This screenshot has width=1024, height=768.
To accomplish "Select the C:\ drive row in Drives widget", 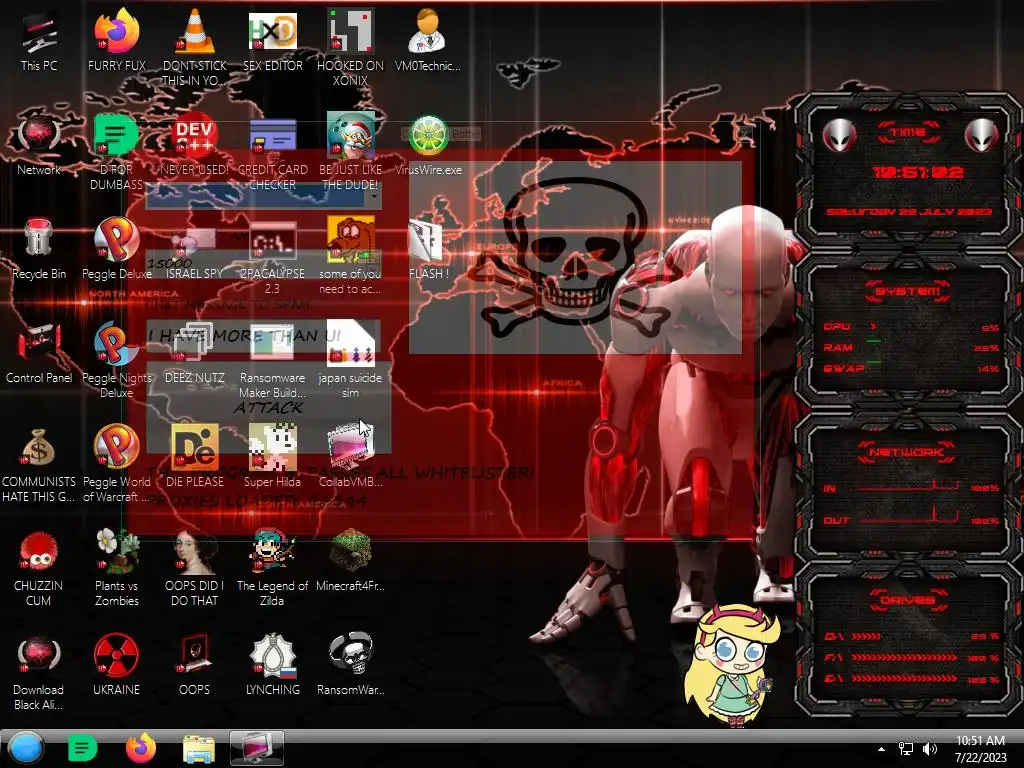I will point(912,636).
